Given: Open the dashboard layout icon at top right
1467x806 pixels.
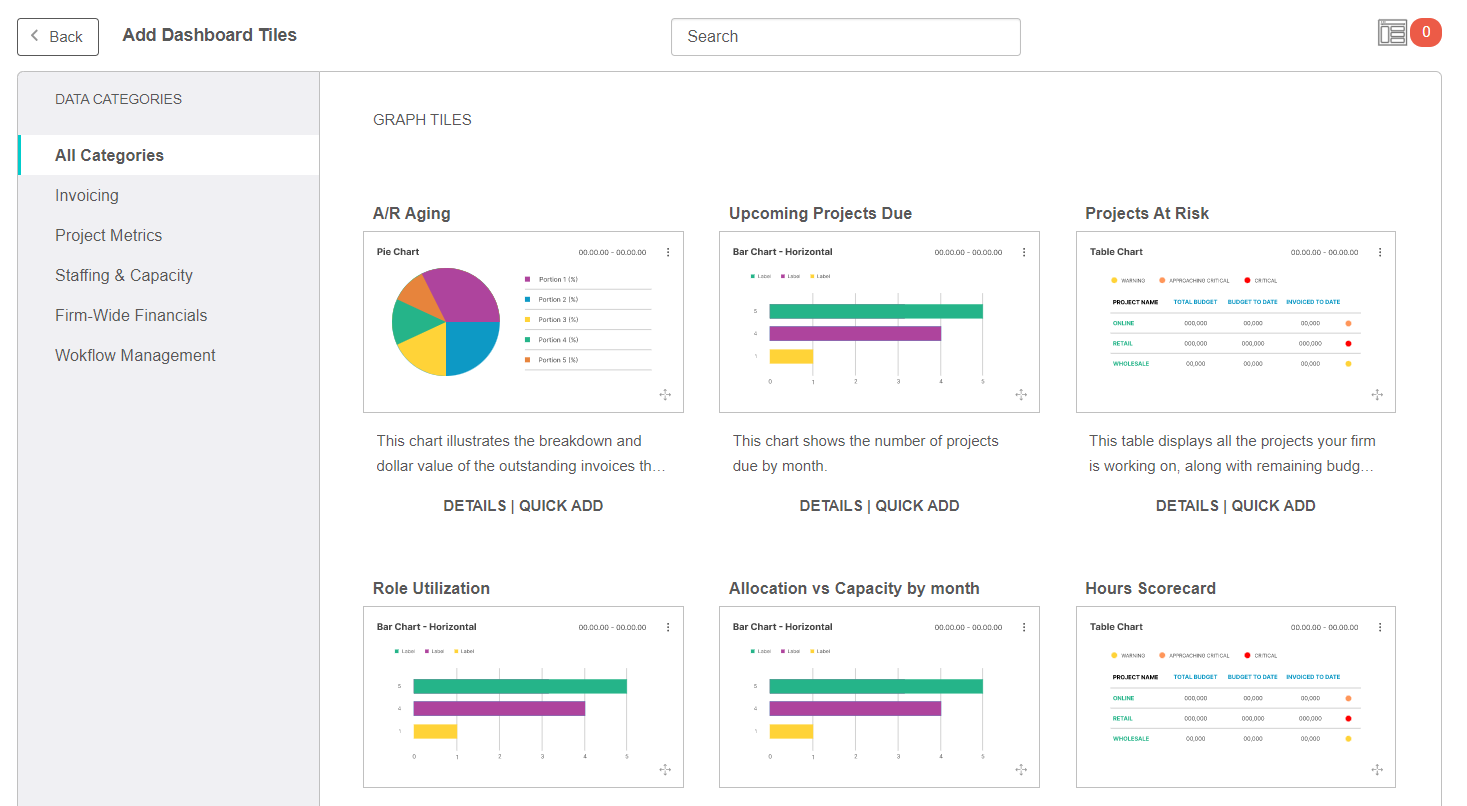Looking at the screenshot, I should 1392,33.
